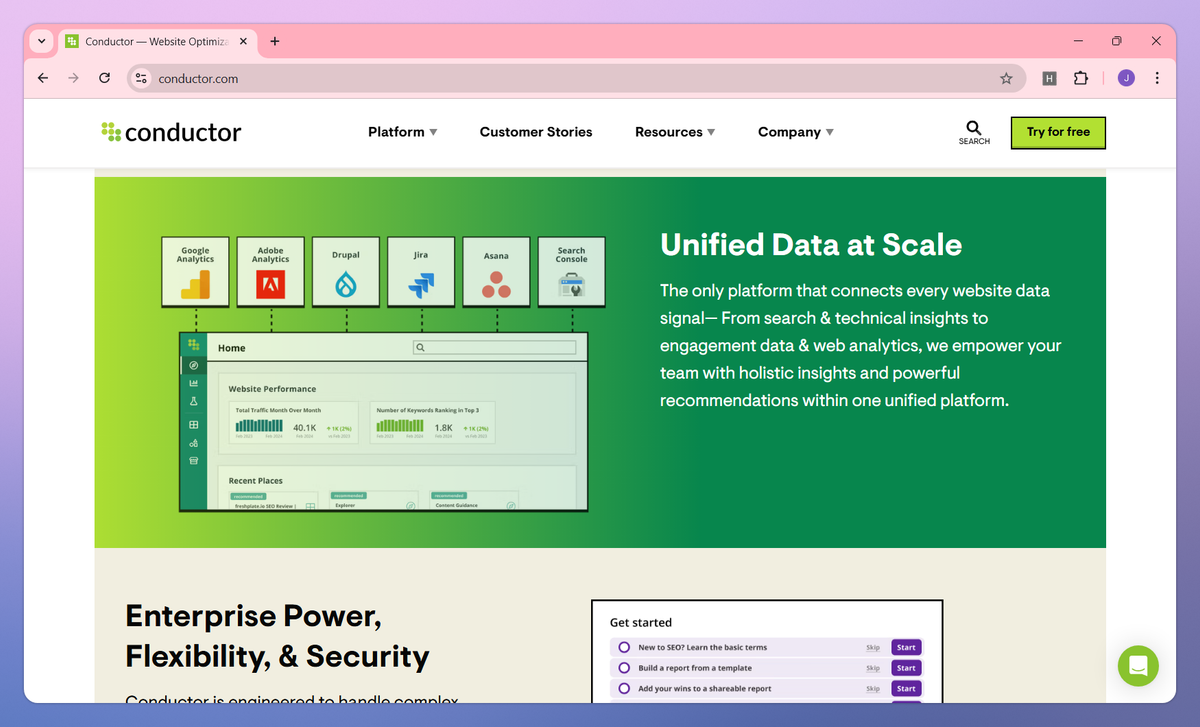Check the circle for New to SEO? Learn the basic terms

[x=624, y=647]
